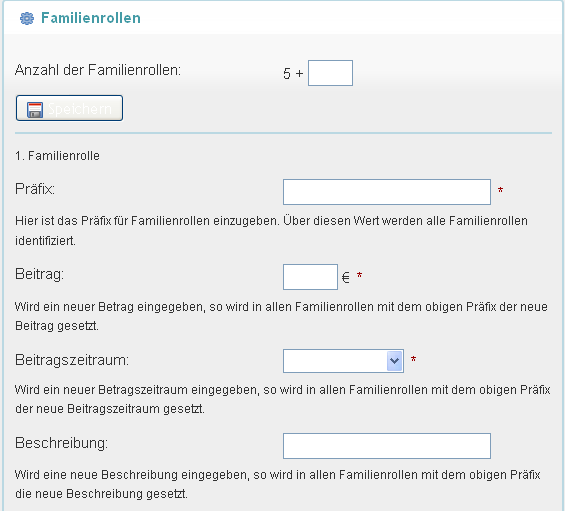Viewport: 565px width, 511px height.
Task: Click the red asterisk next to Präfix
Action: pyautogui.click(x=500, y=190)
